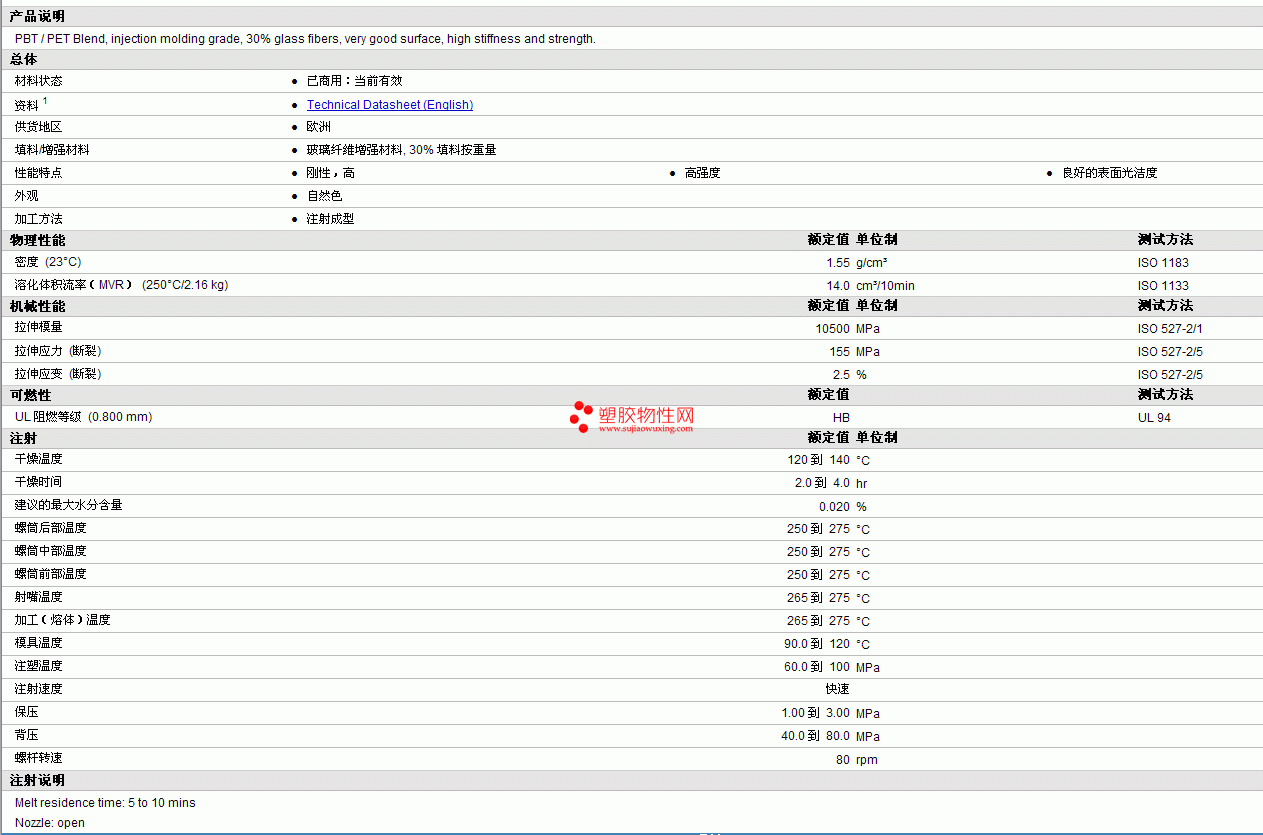Click the 外观 row label
This screenshot has height=835, width=1263.
pyautogui.click(x=26, y=196)
